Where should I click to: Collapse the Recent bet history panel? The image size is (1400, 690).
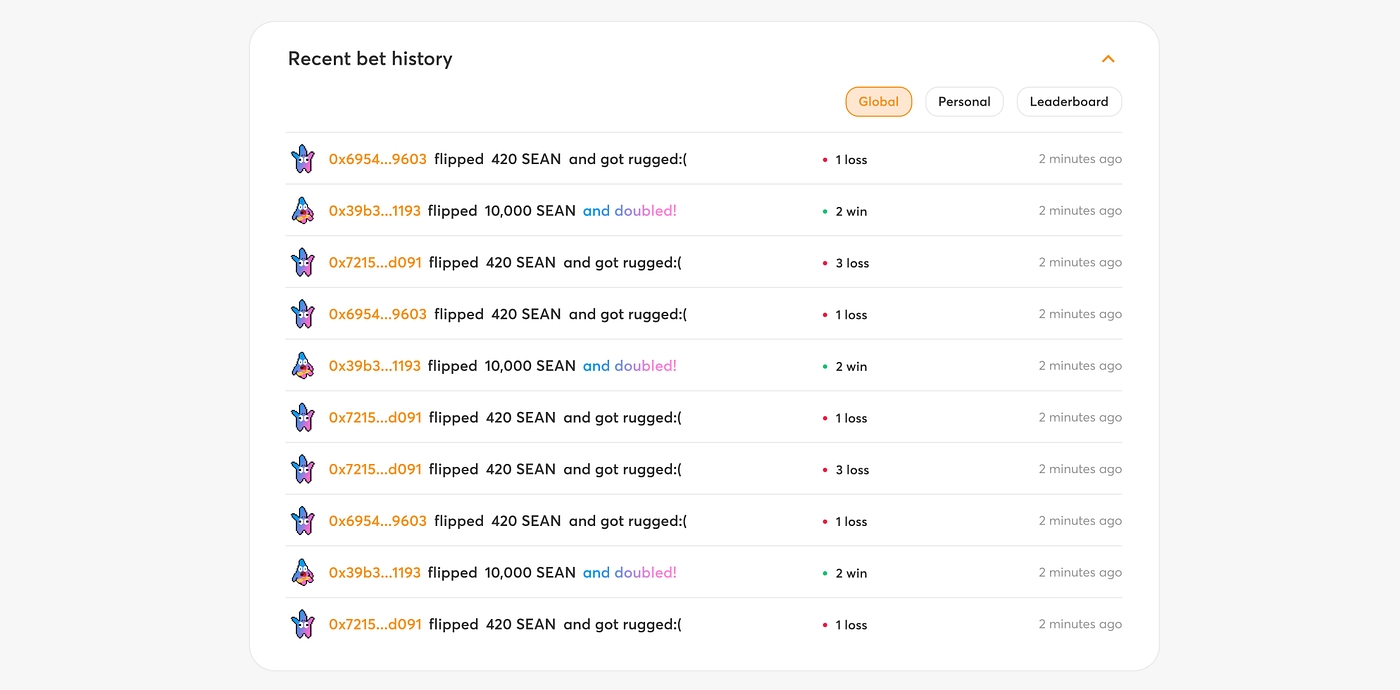tap(1107, 59)
